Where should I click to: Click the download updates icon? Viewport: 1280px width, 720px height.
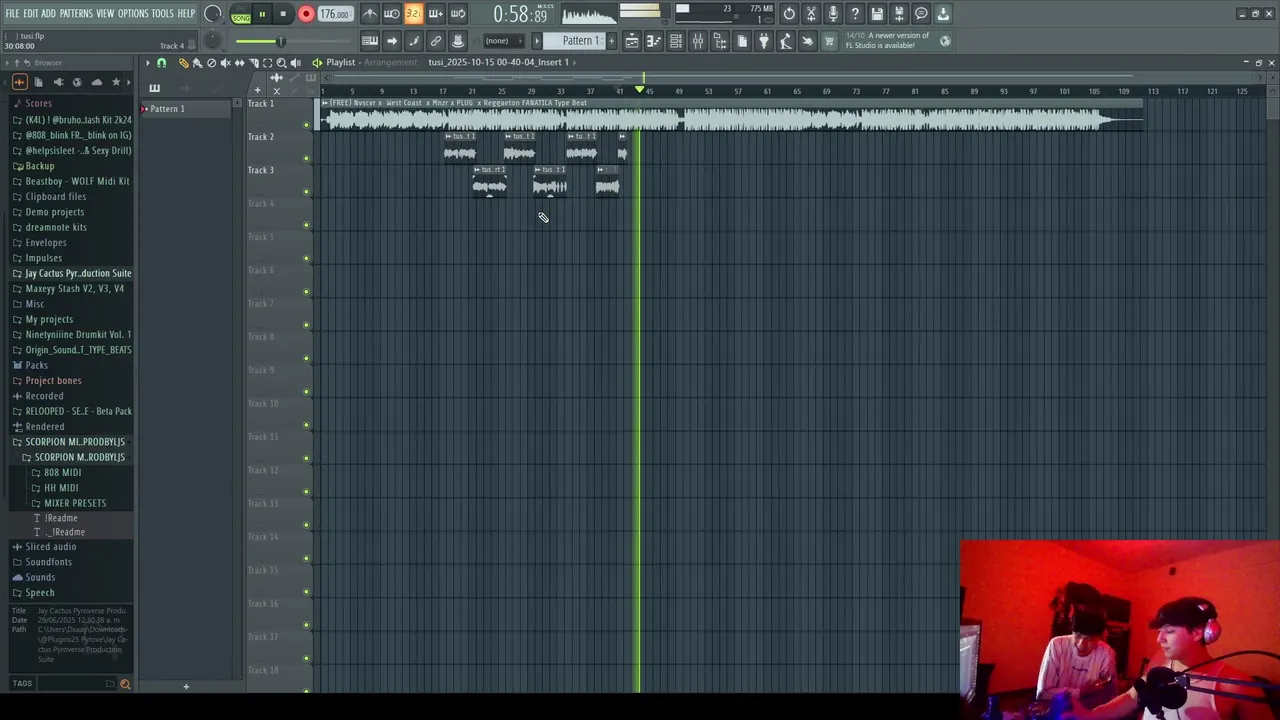[x=943, y=14]
